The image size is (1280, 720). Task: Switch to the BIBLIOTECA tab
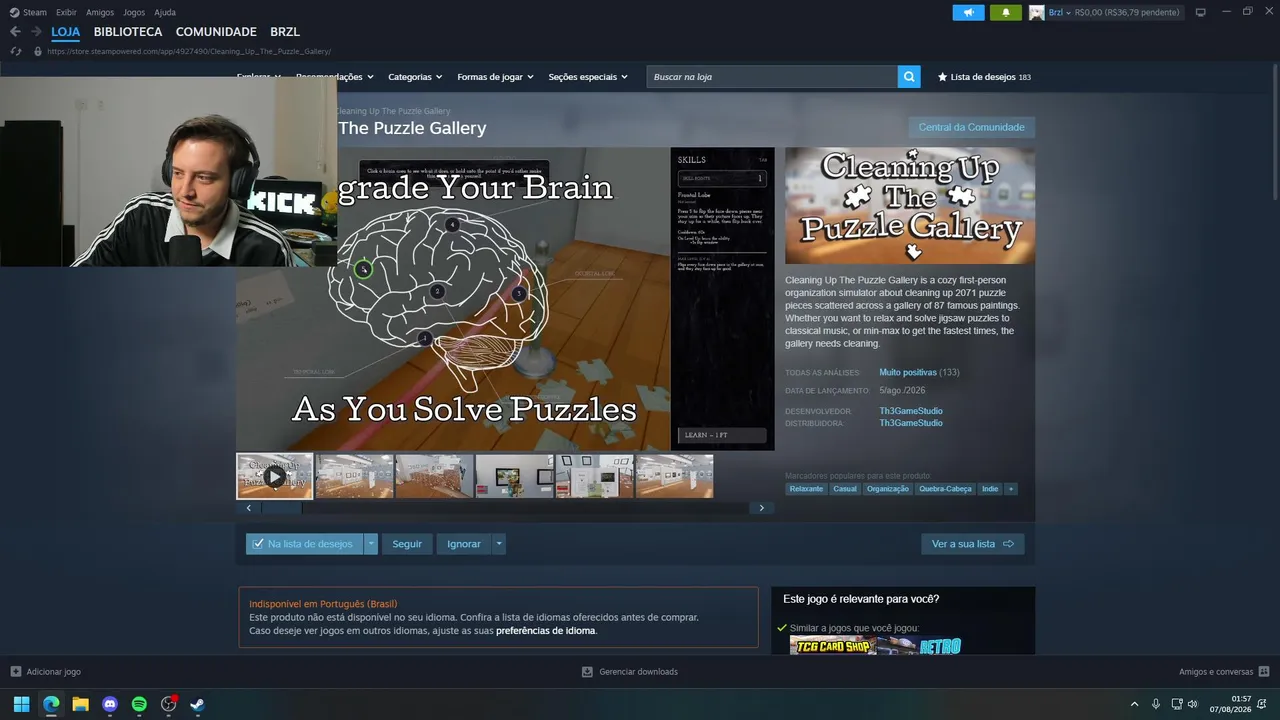128,32
